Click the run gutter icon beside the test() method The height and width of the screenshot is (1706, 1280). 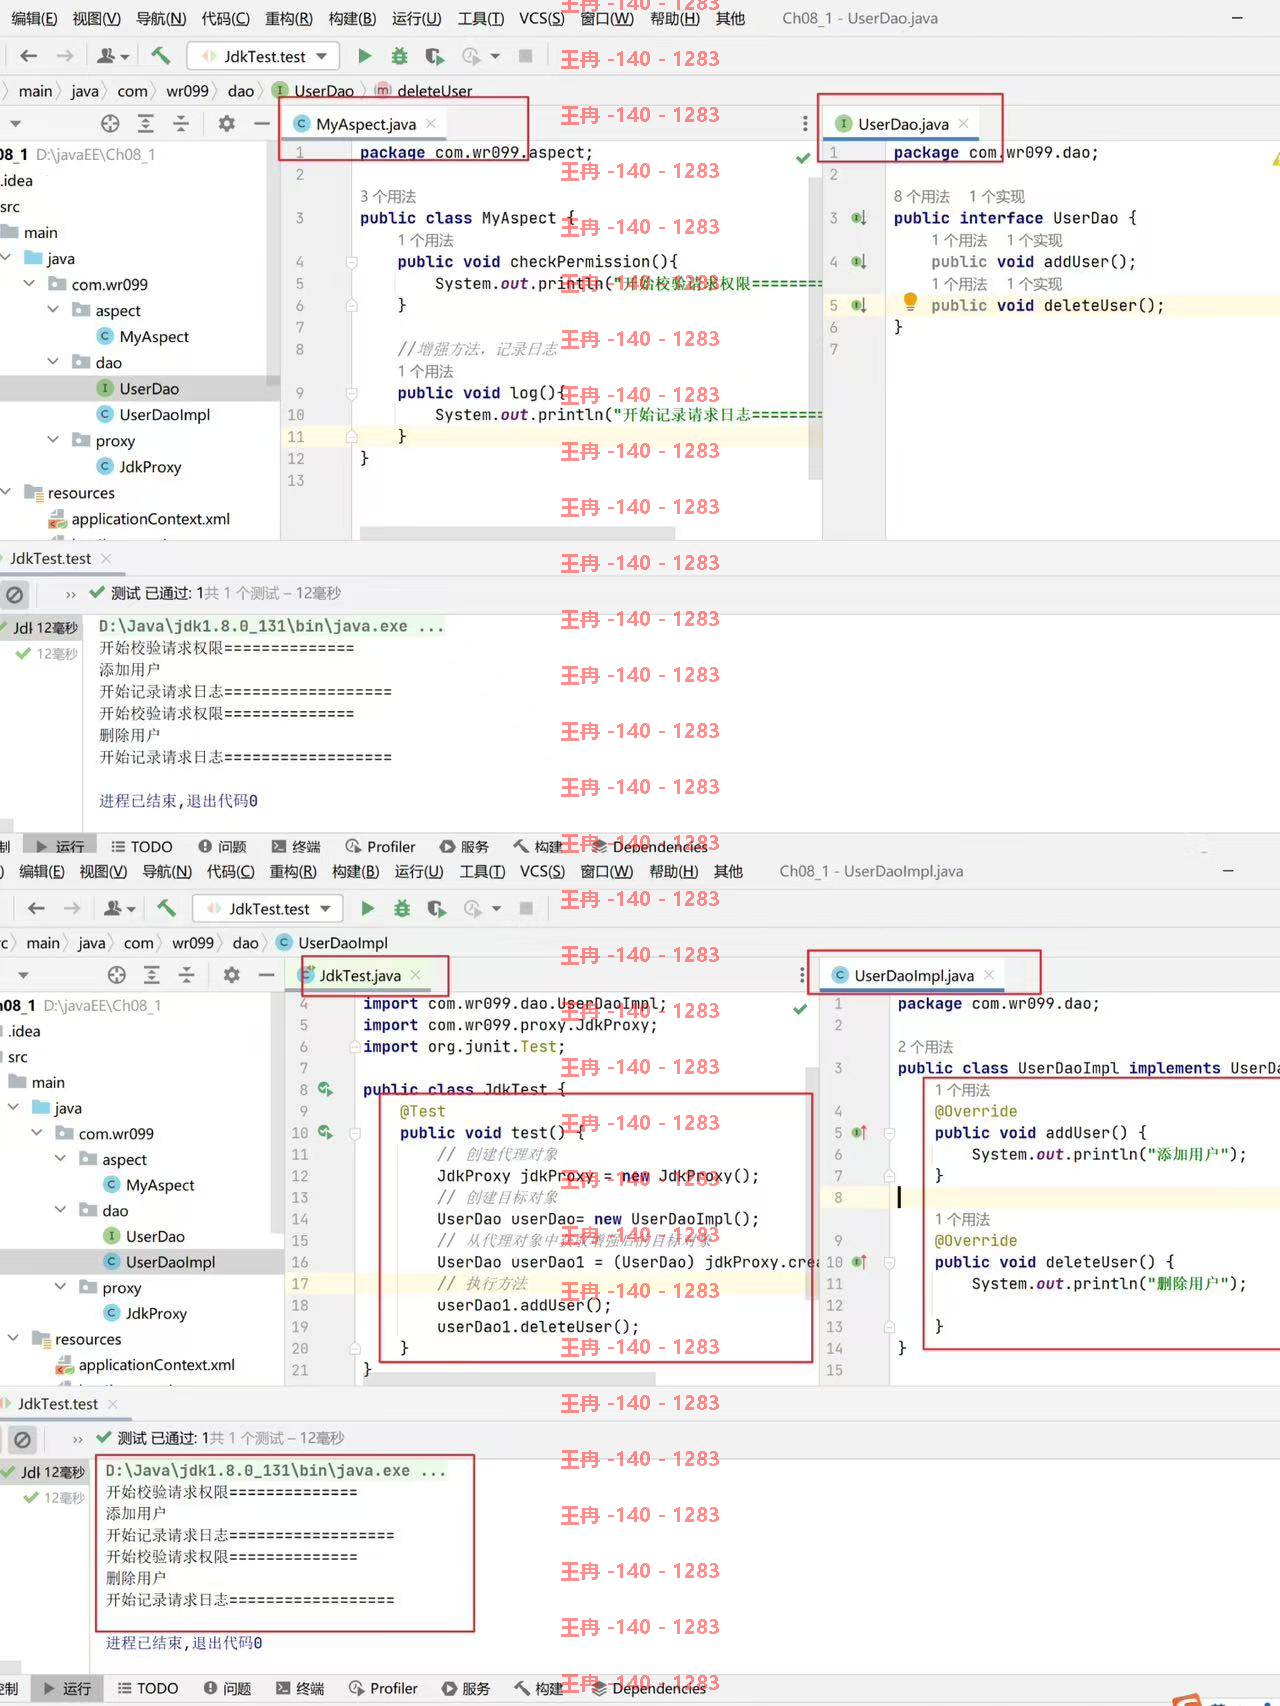pos(325,1132)
